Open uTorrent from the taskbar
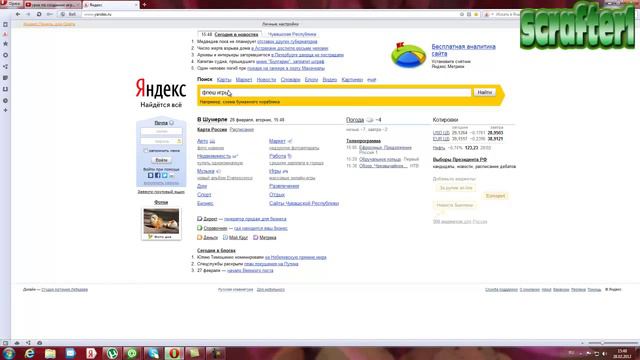The width and height of the screenshot is (640, 360). [x=112, y=353]
